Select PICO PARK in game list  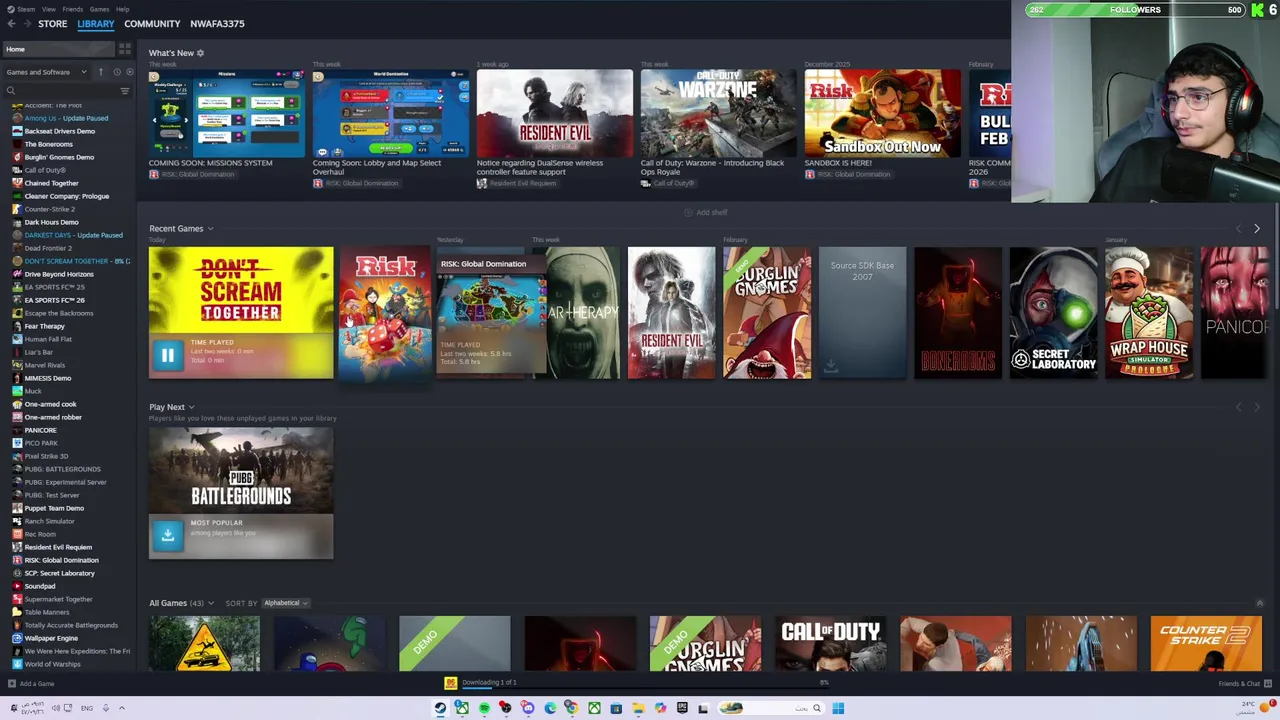click(x=41, y=443)
